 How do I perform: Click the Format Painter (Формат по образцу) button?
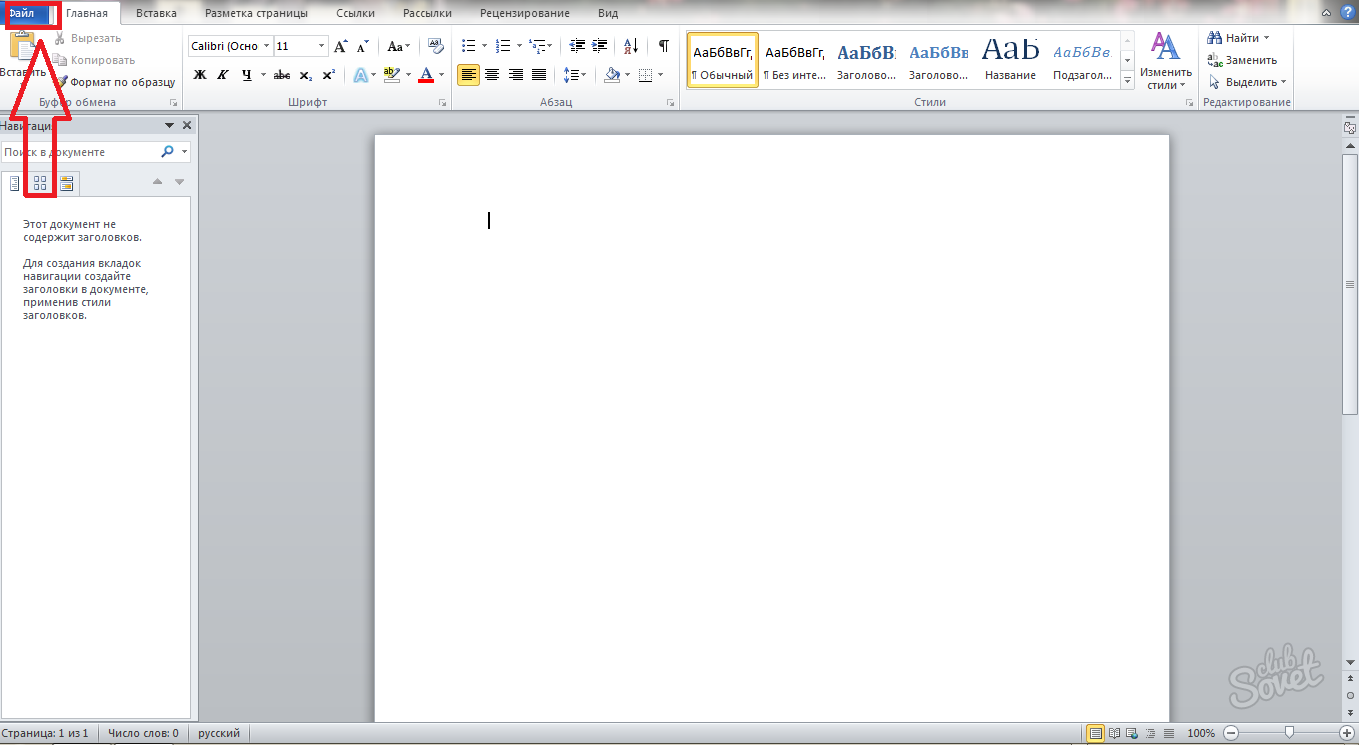pos(116,82)
